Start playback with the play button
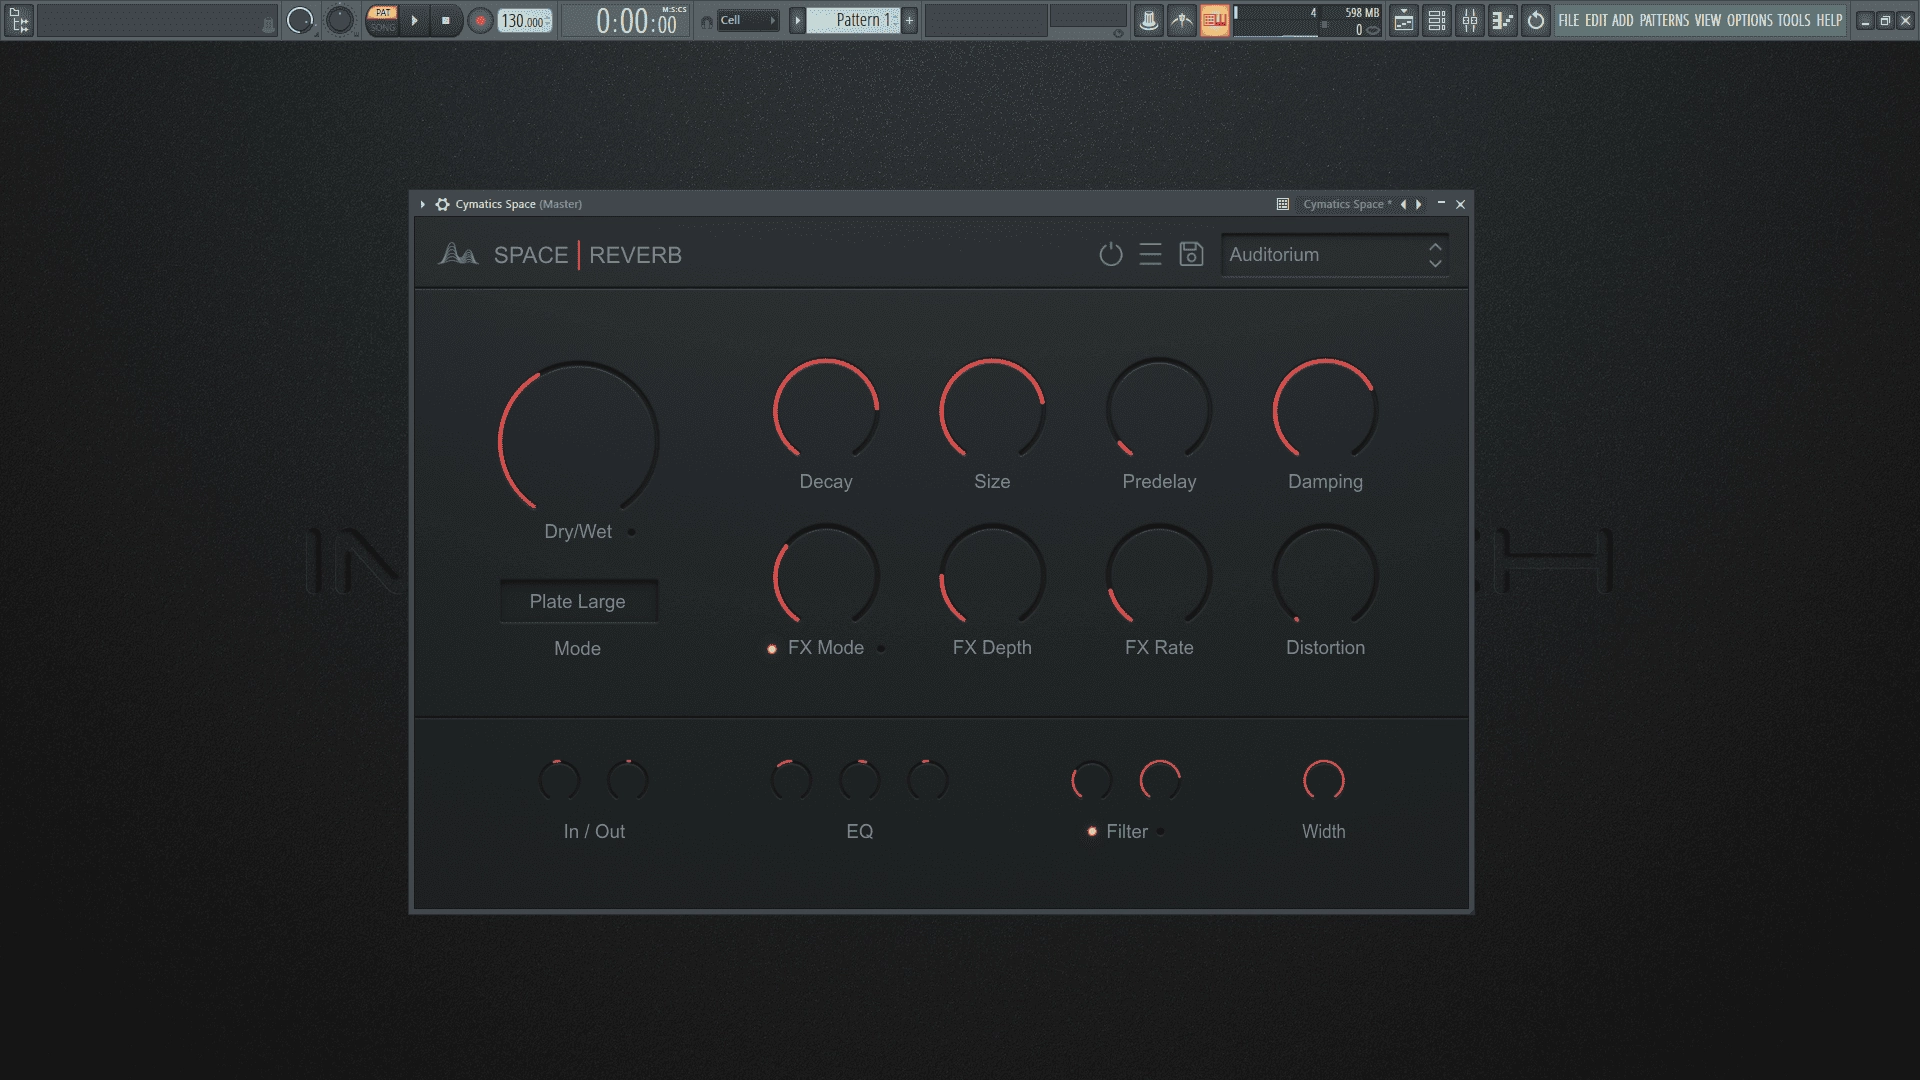This screenshot has width=1920, height=1080. coord(414,20)
